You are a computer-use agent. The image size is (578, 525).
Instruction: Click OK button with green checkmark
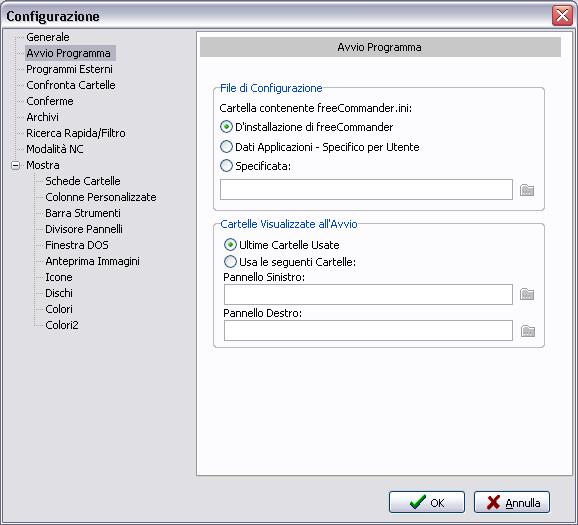tap(427, 502)
